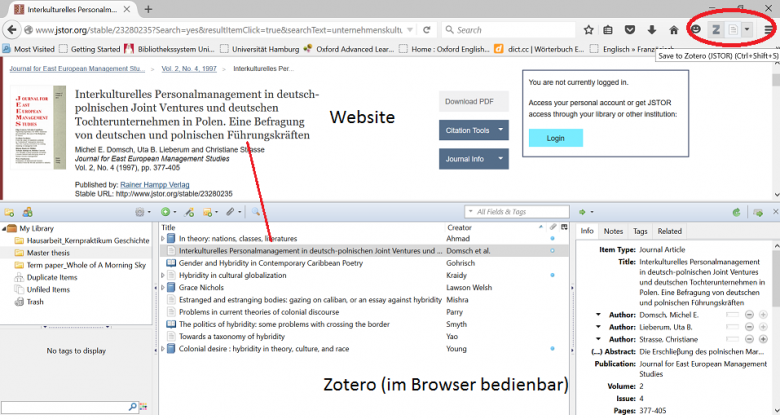Click the JSTOR Login button
Viewport: 780px width, 419px height.
[556, 138]
